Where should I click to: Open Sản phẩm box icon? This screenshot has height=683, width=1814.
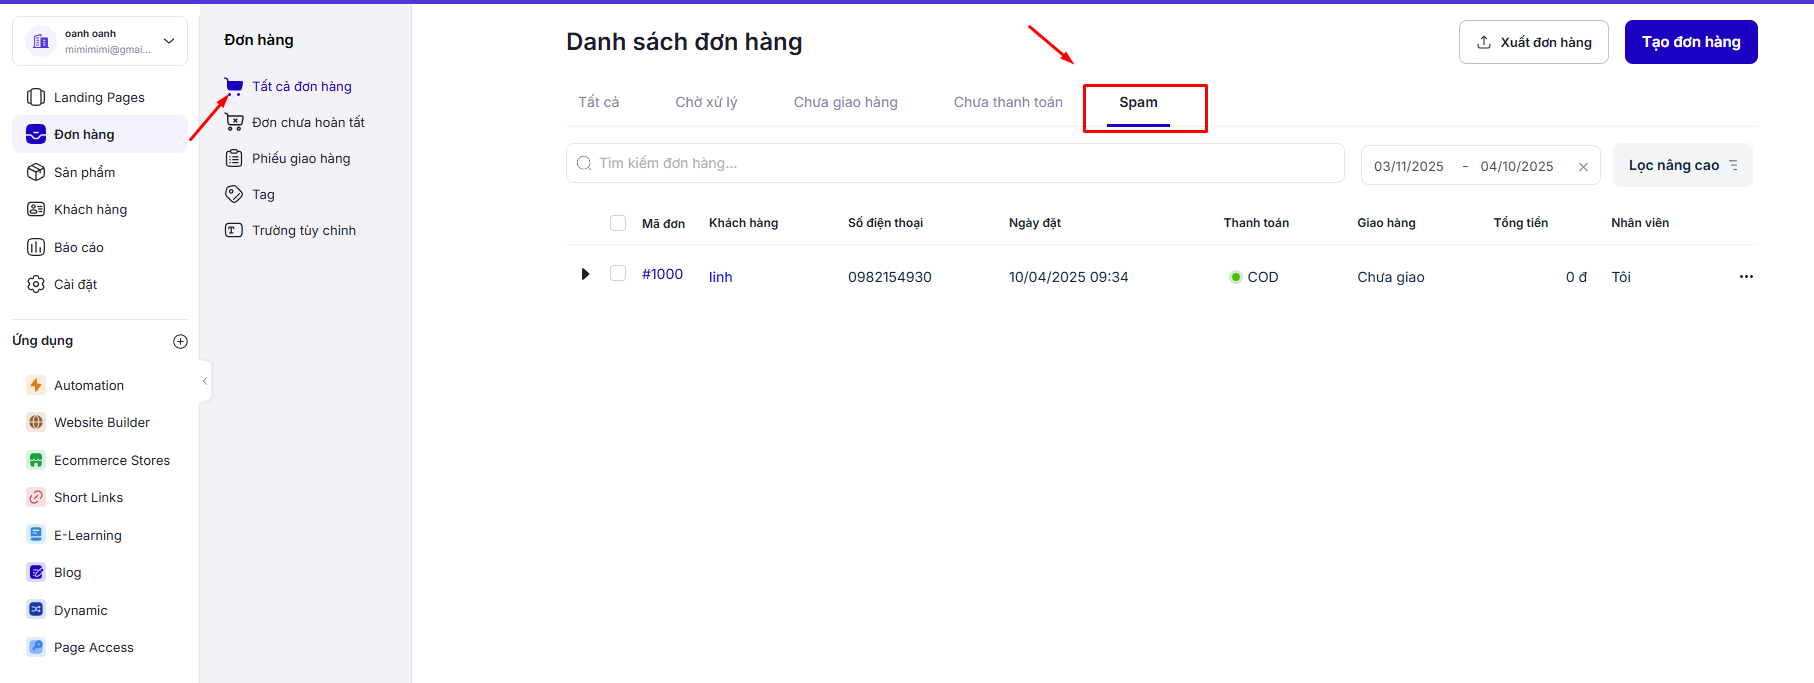coord(36,172)
